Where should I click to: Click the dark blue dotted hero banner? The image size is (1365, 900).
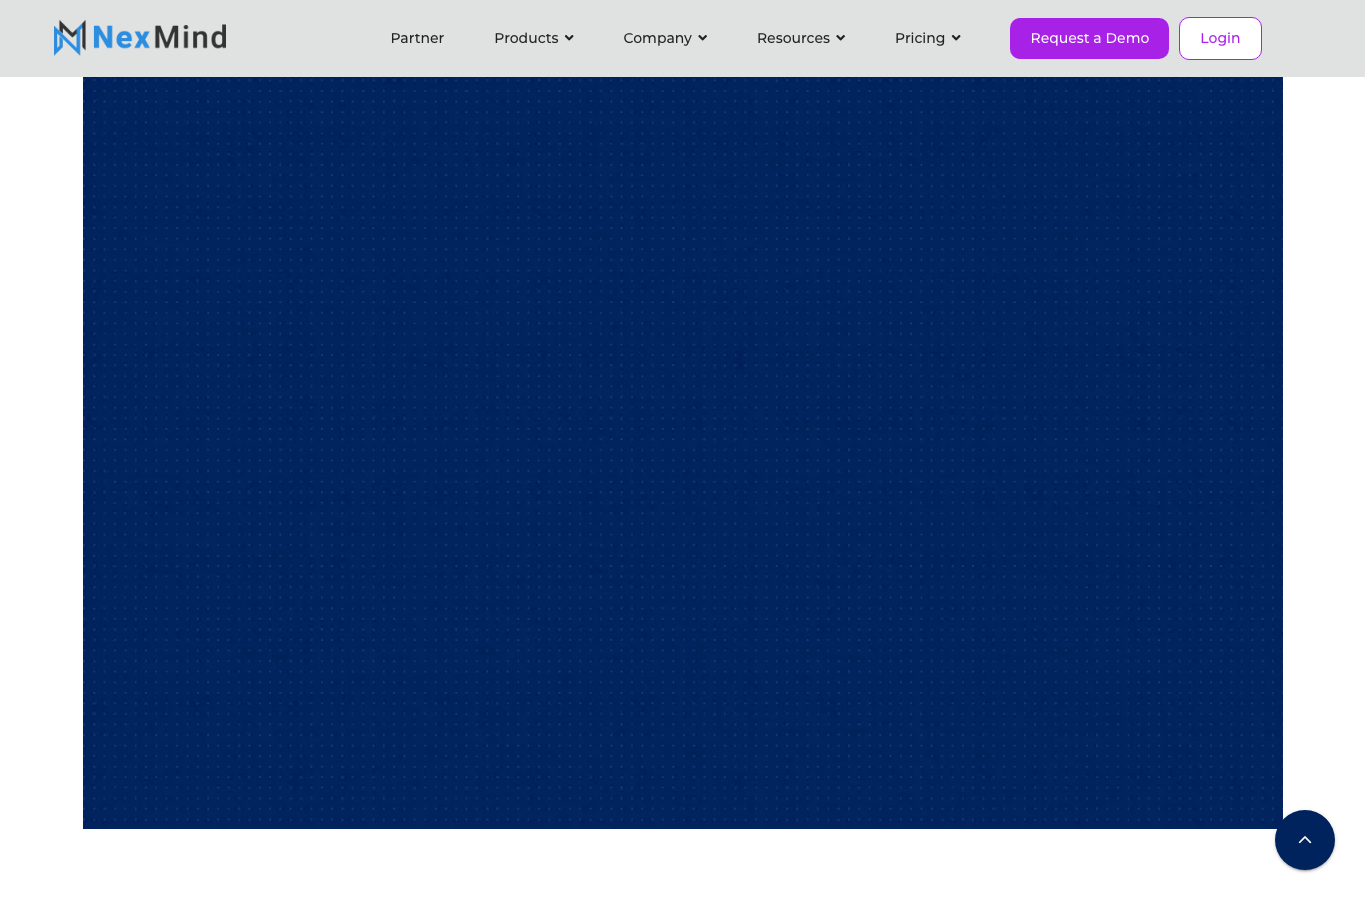coord(683,453)
